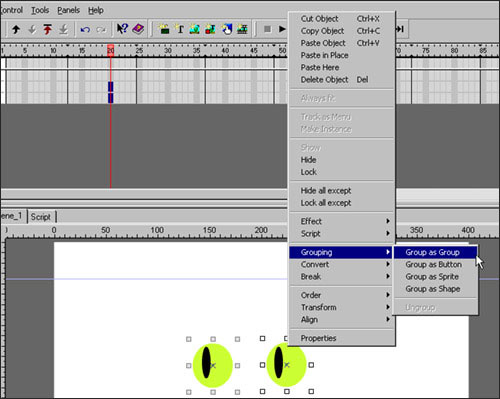
Task: Click the disabled Ungroup entry
Action: coord(435,307)
